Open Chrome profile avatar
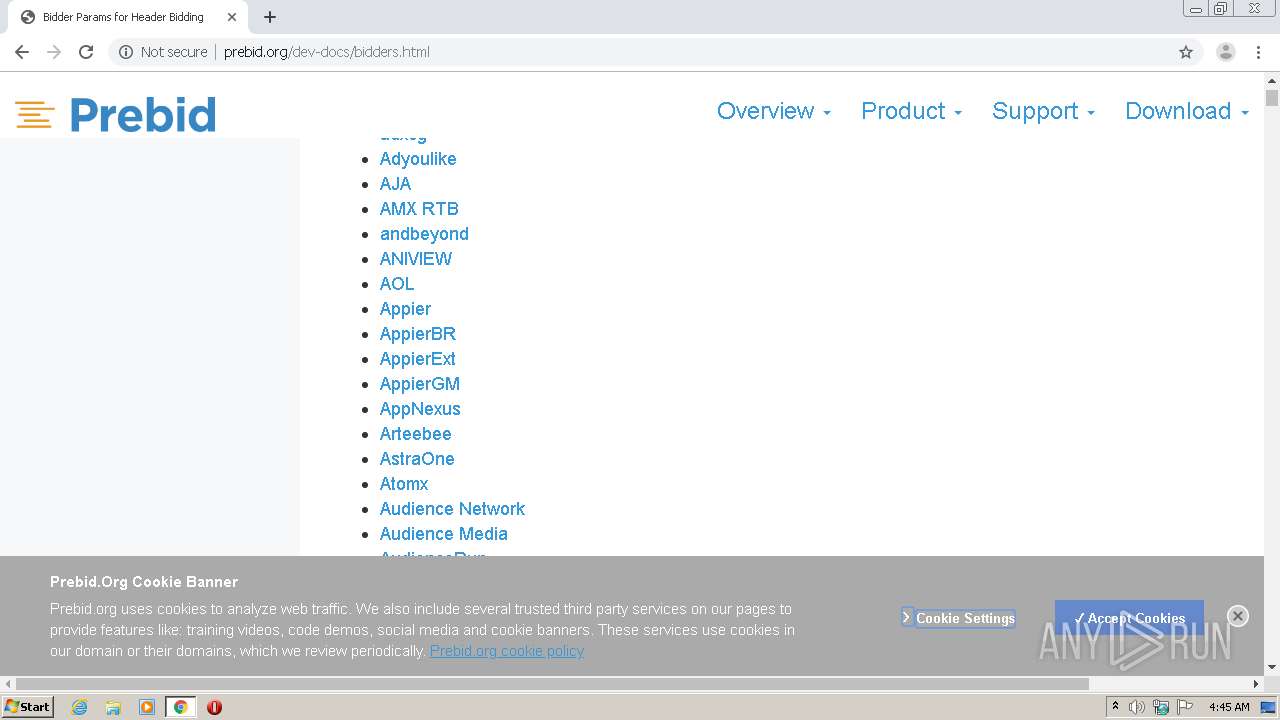This screenshot has height=720, width=1280. tap(1226, 52)
